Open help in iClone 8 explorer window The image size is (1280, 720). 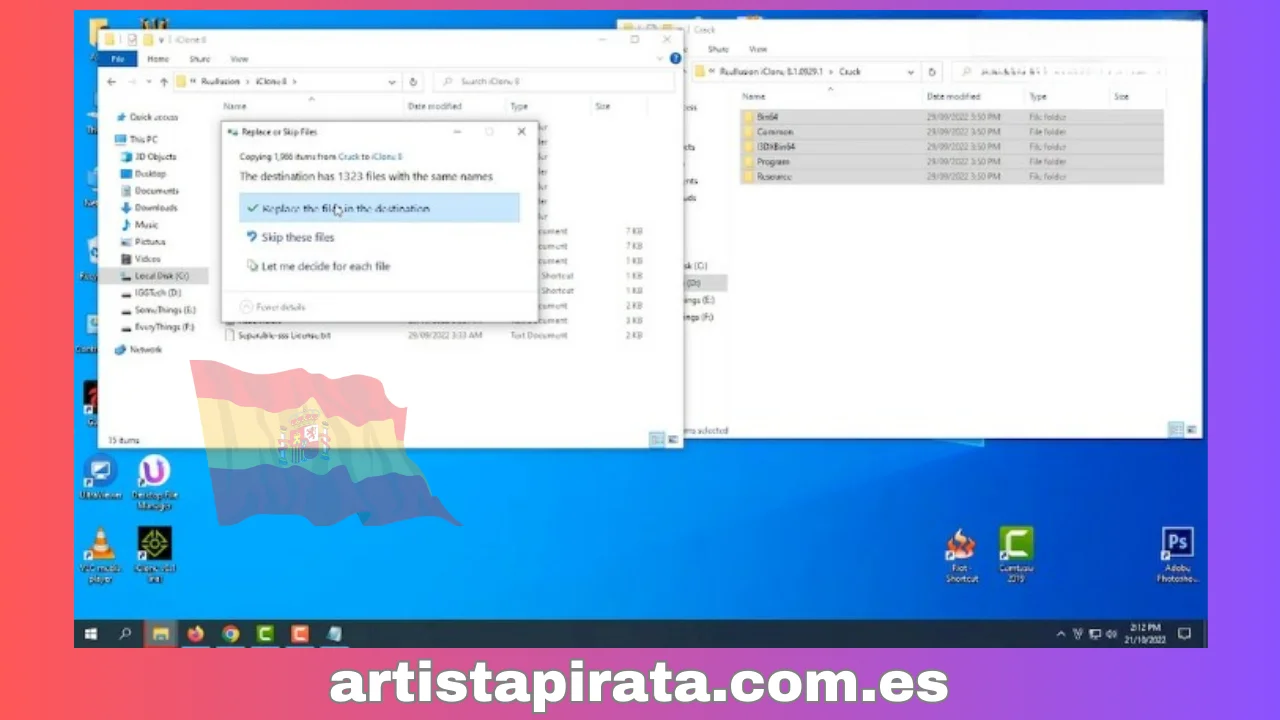675,59
